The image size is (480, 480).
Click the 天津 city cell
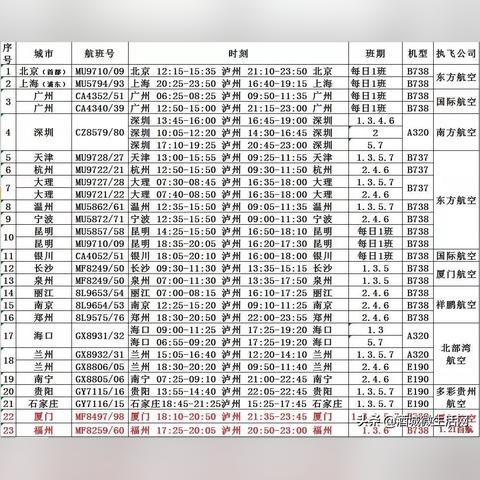point(44,157)
